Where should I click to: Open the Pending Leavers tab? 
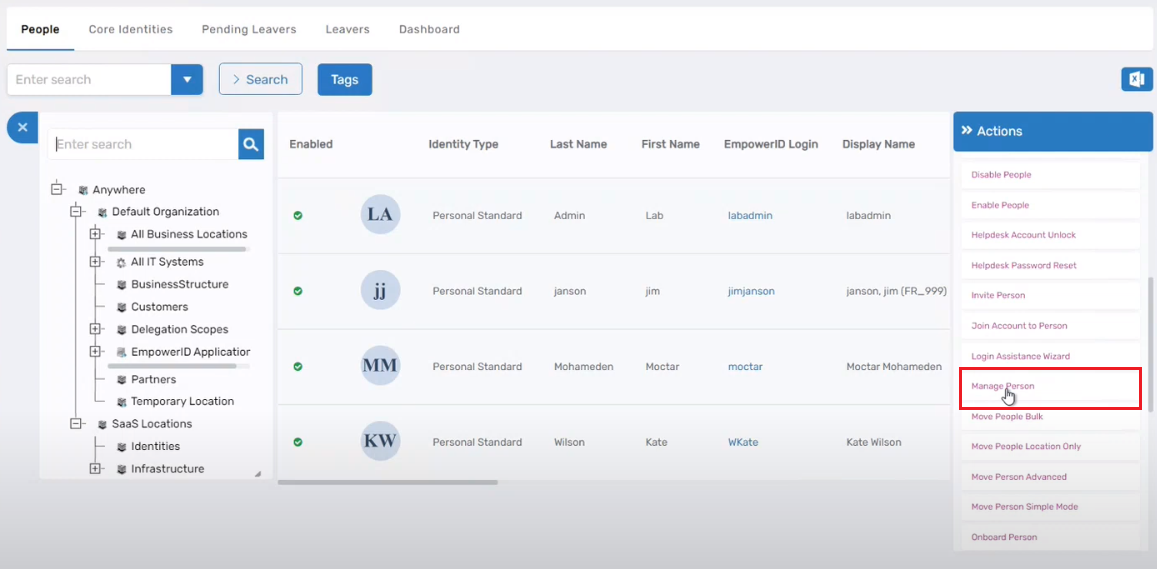pyautogui.click(x=249, y=30)
